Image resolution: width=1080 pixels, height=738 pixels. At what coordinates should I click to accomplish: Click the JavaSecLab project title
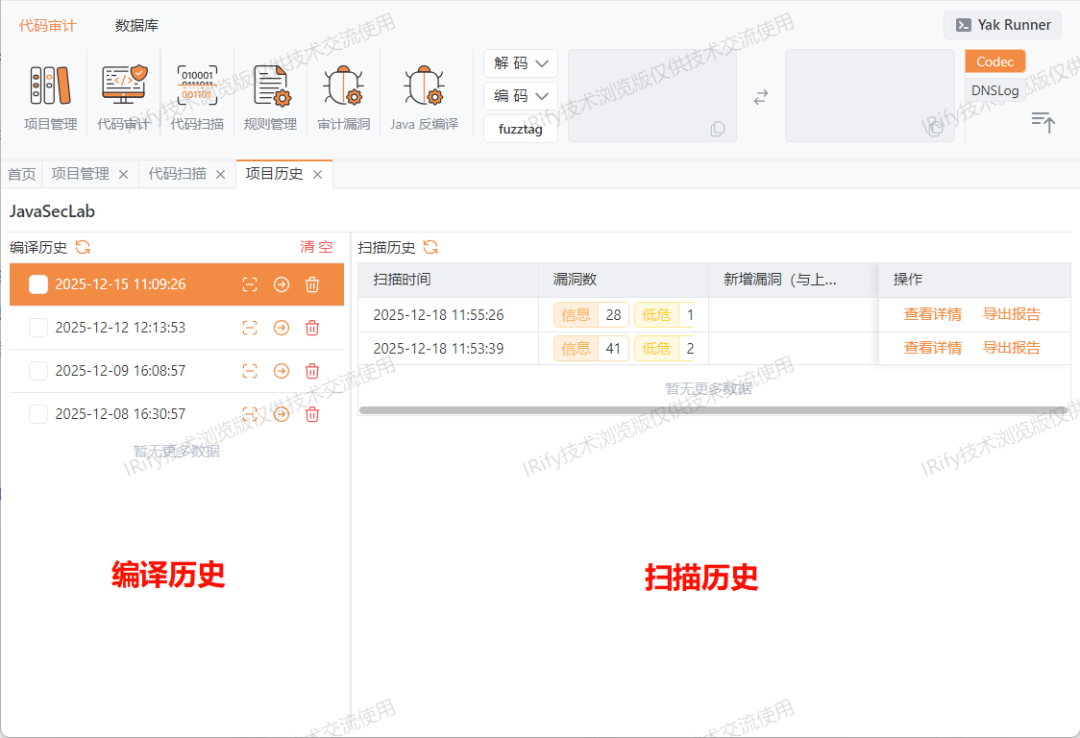point(52,212)
